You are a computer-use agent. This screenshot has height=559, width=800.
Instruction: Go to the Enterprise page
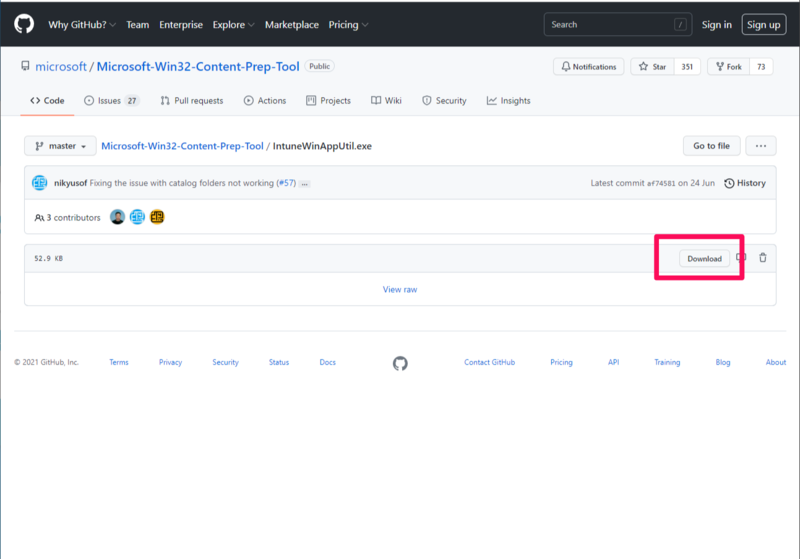[181, 24]
